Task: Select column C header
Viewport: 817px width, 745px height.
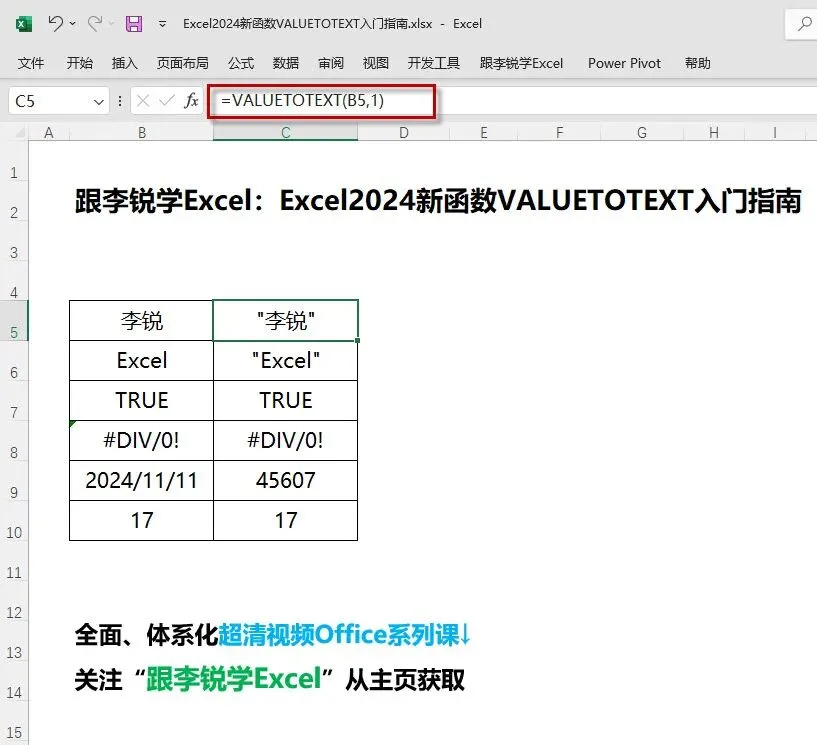Action: coord(286,133)
